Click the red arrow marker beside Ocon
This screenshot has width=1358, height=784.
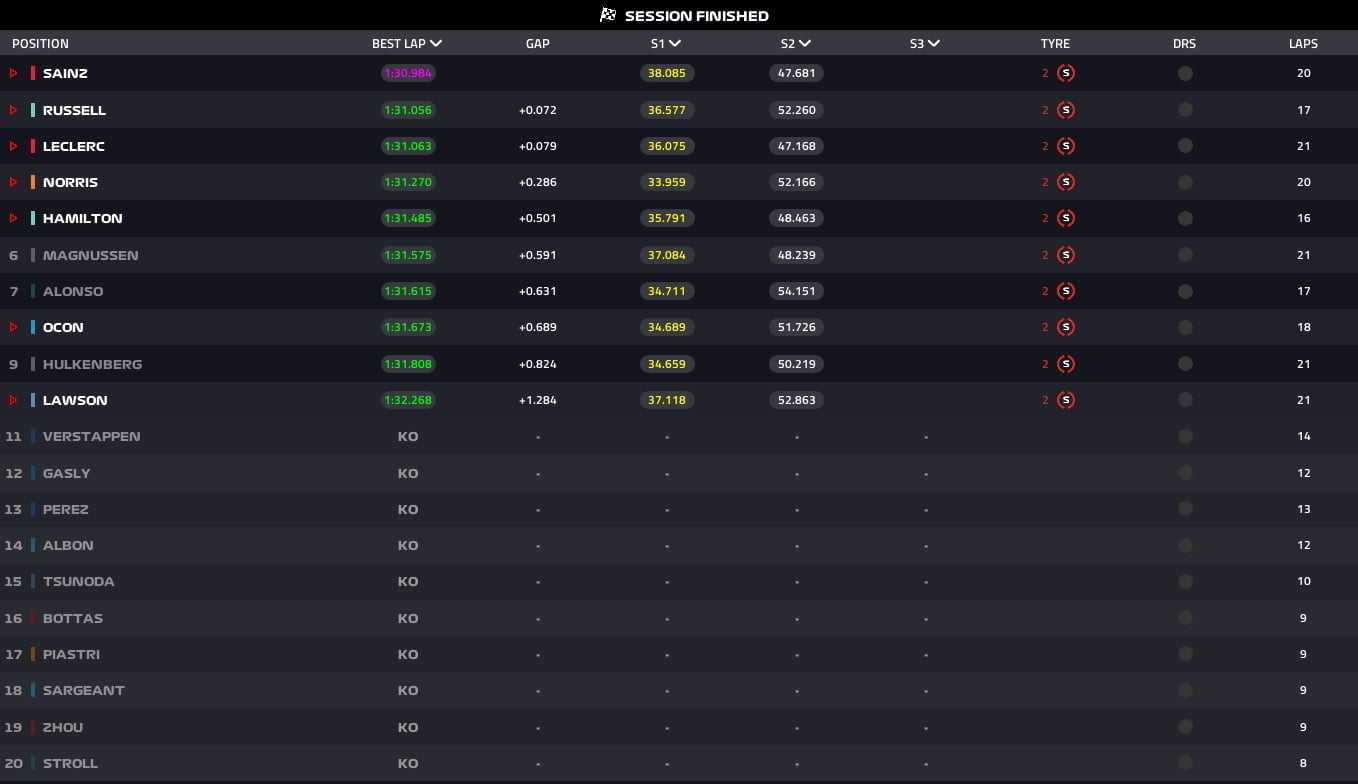(14, 327)
